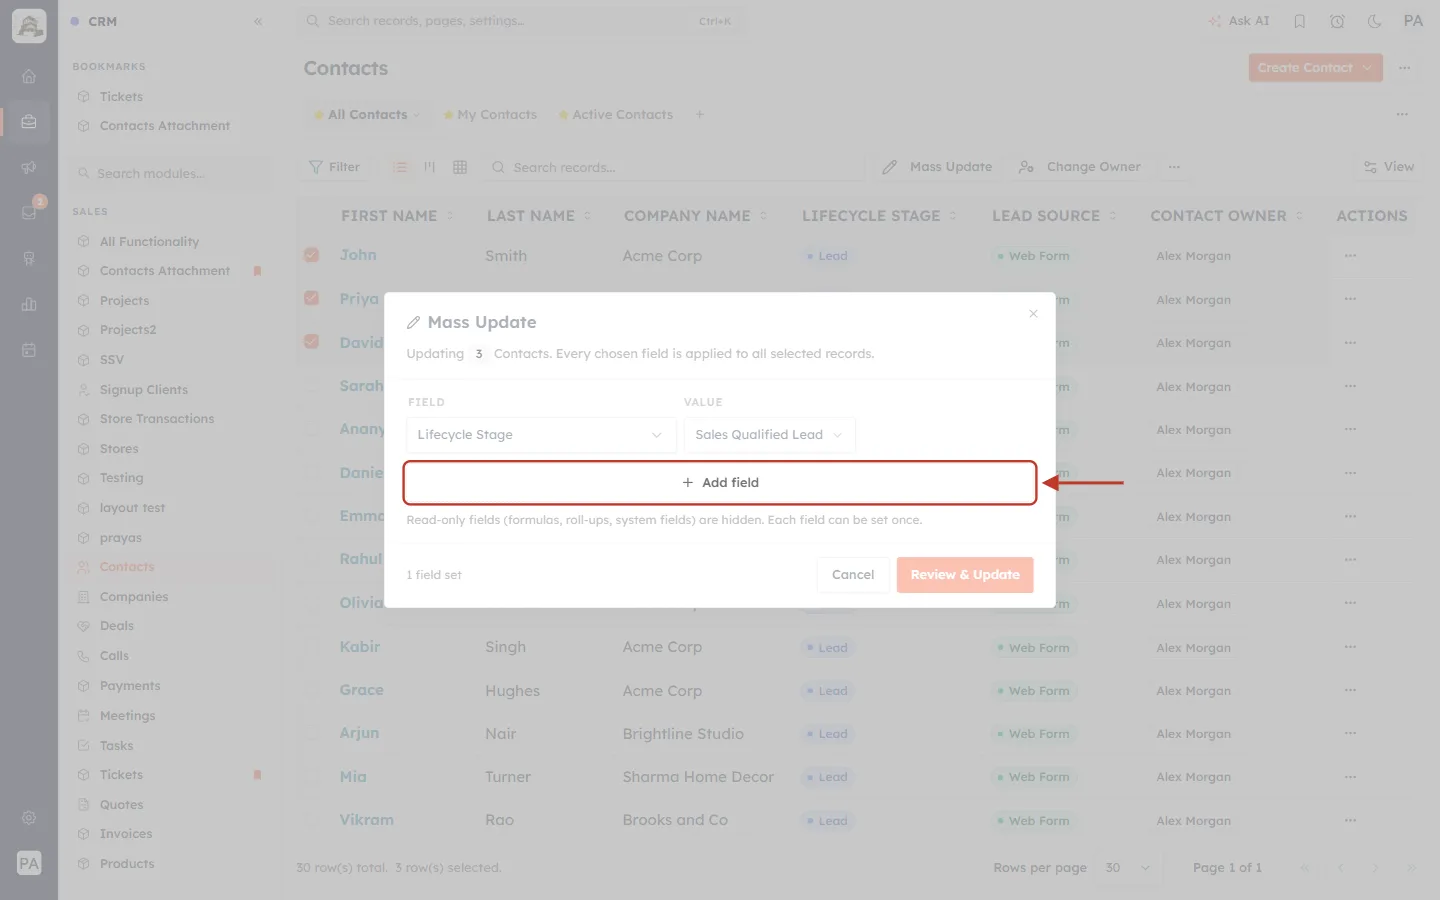
Task: Uncheck the Priya row checkbox
Action: click(x=312, y=298)
